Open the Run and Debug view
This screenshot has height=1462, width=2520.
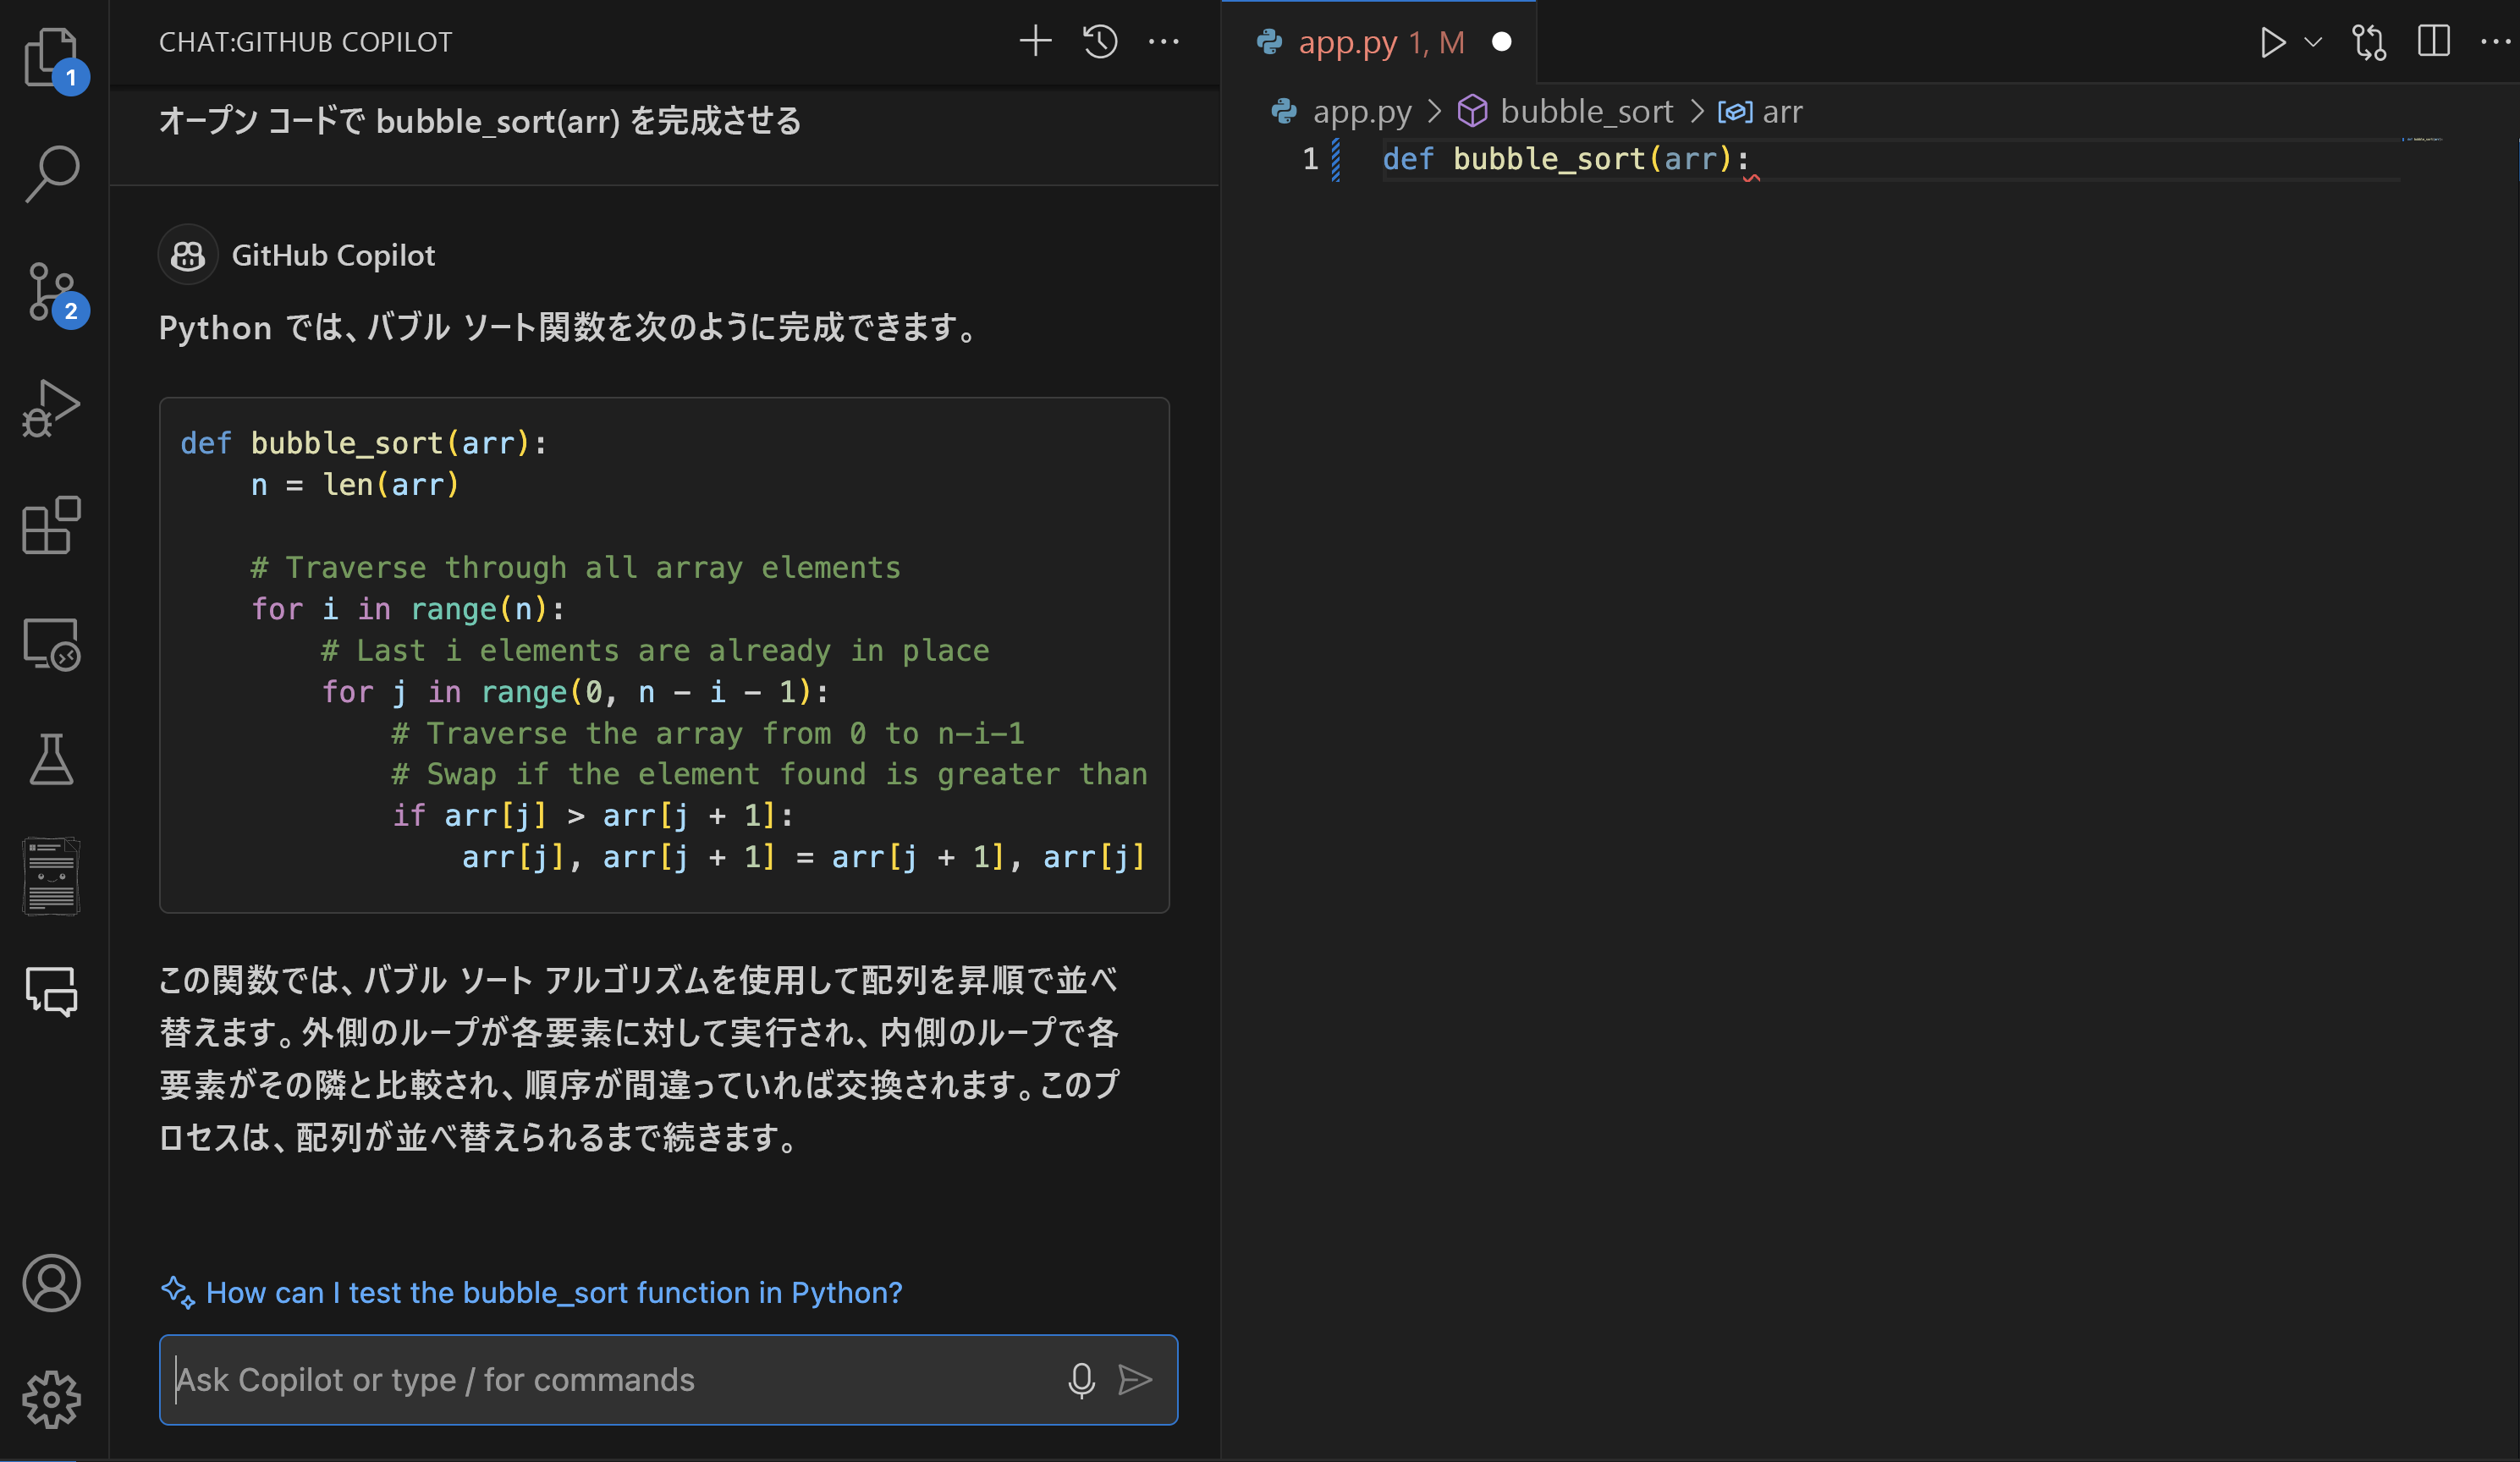pyautogui.click(x=50, y=408)
